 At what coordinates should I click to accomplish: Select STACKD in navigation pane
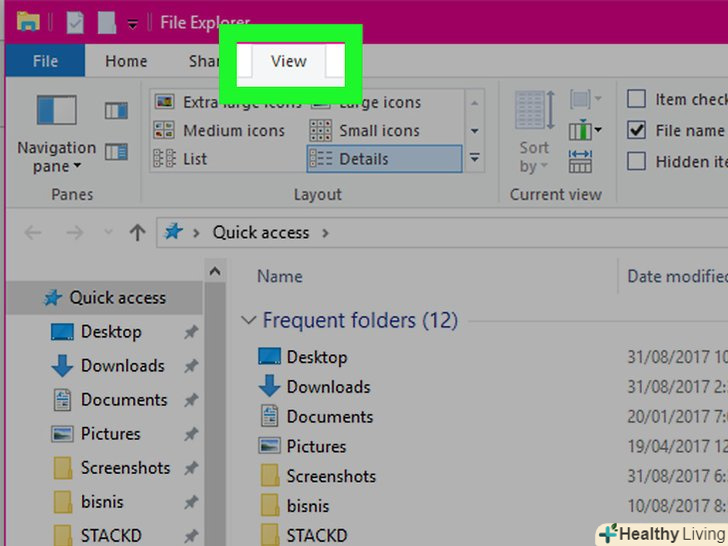(x=96, y=535)
